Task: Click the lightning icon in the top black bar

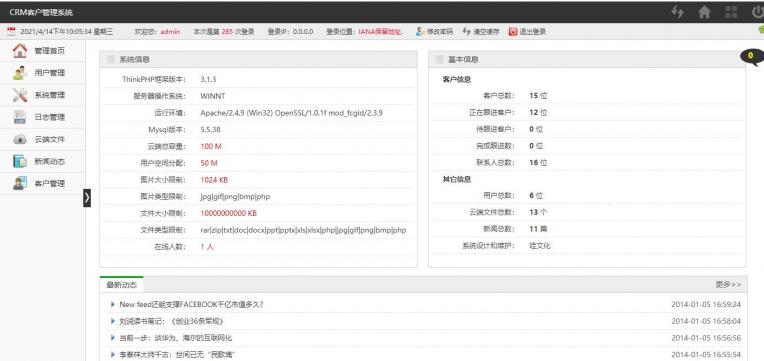Action: (677, 12)
